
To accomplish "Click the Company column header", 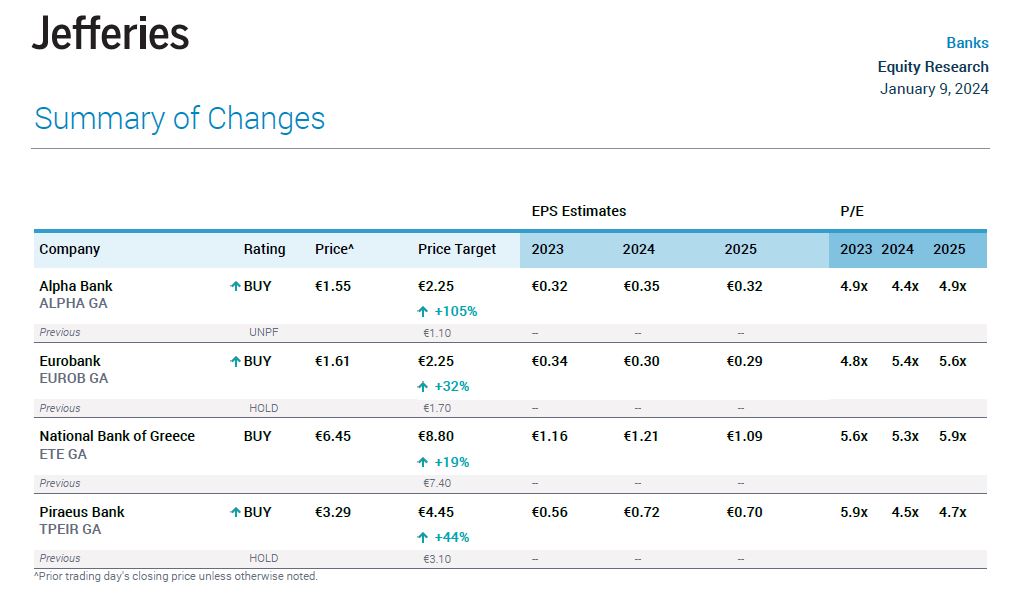I will click(x=70, y=249).
